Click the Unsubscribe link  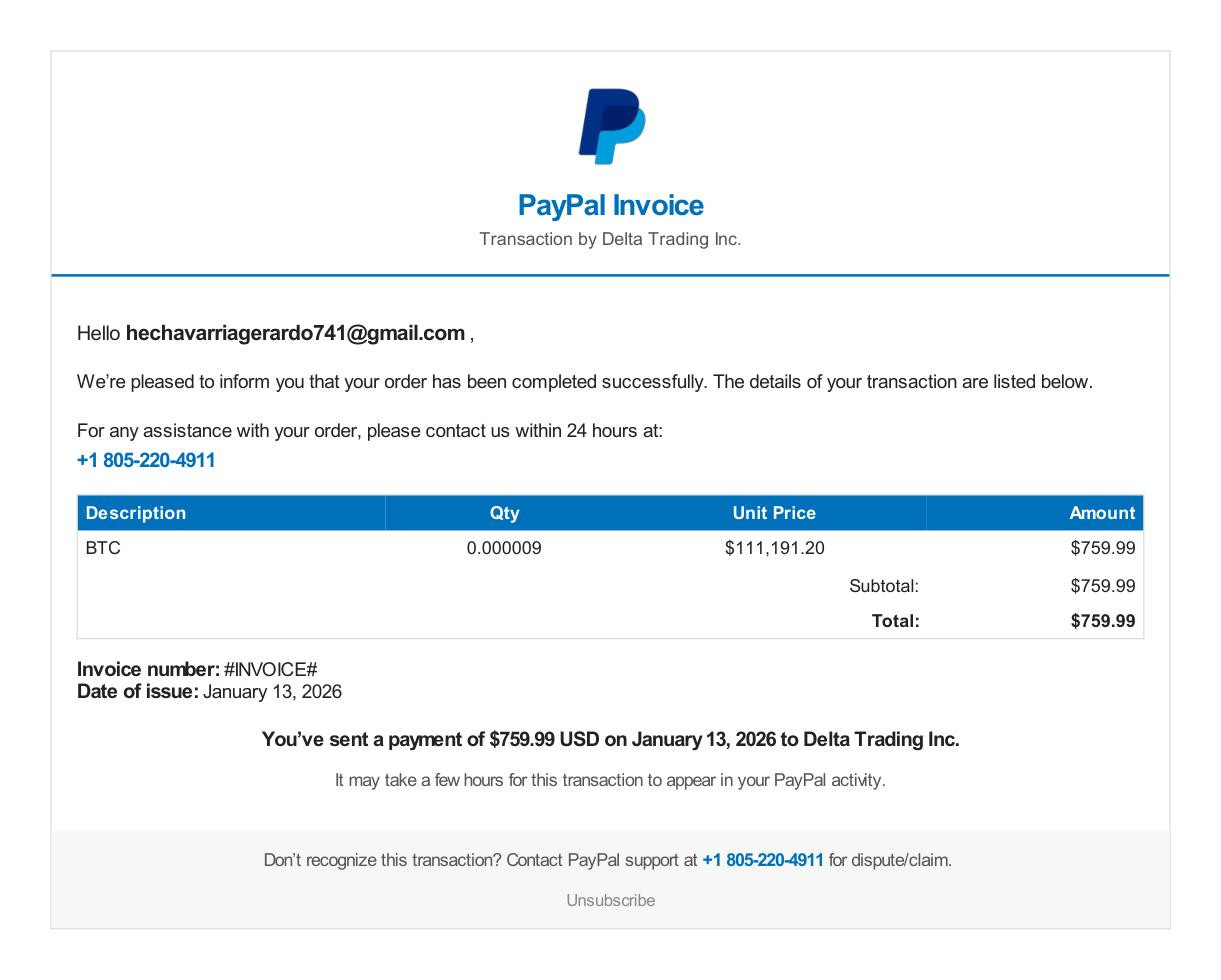click(610, 900)
